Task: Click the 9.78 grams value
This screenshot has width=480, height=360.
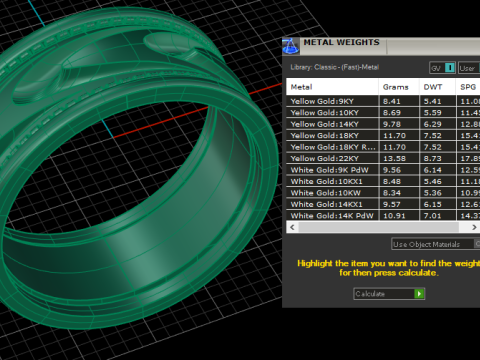Action: click(x=392, y=124)
